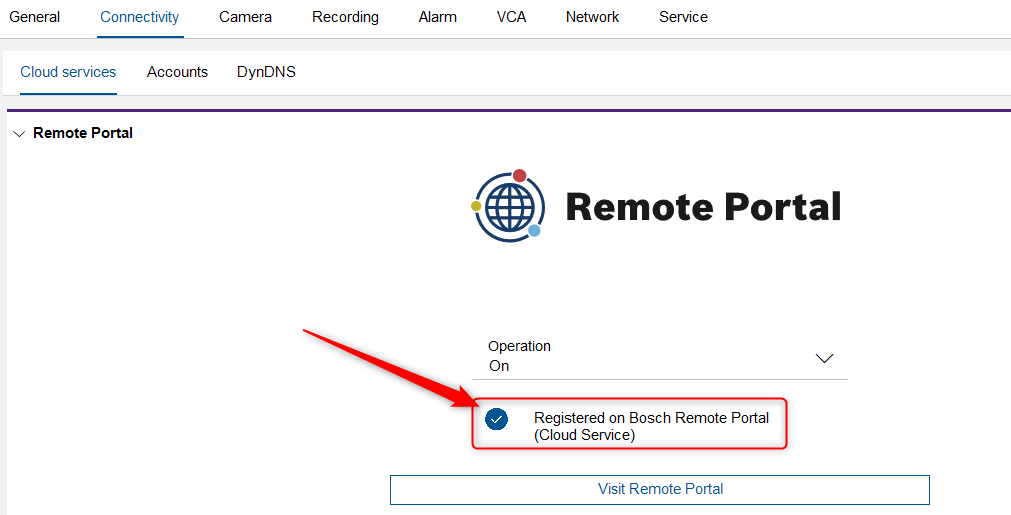The width and height of the screenshot is (1011, 515).
Task: Click the blue registered checkmark icon
Action: tap(496, 420)
